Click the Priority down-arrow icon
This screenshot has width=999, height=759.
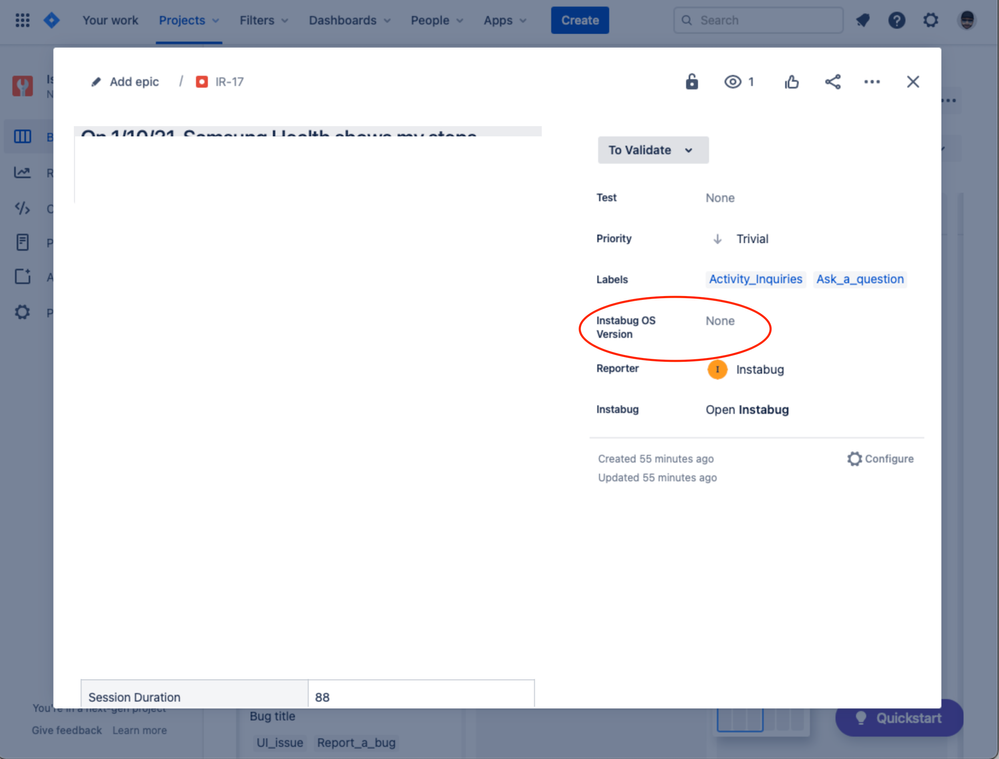tap(717, 239)
